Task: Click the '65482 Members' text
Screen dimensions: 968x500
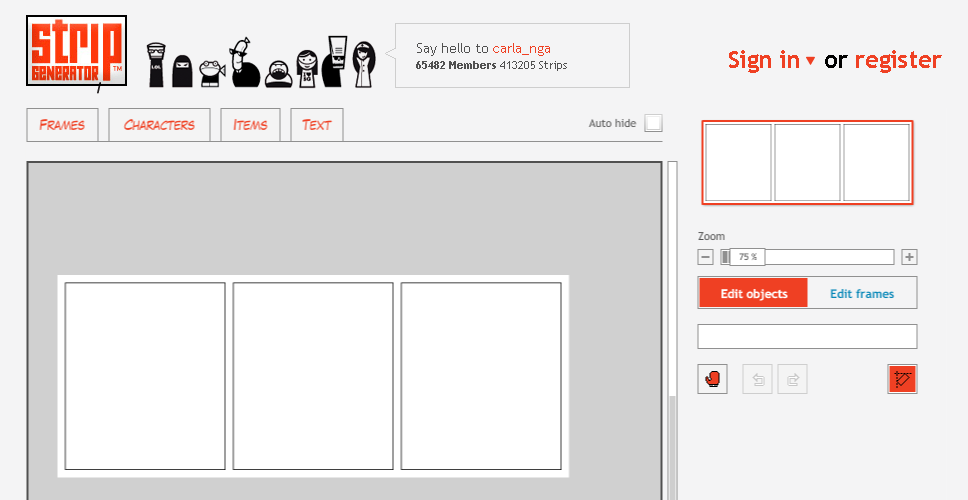Action: coord(456,65)
